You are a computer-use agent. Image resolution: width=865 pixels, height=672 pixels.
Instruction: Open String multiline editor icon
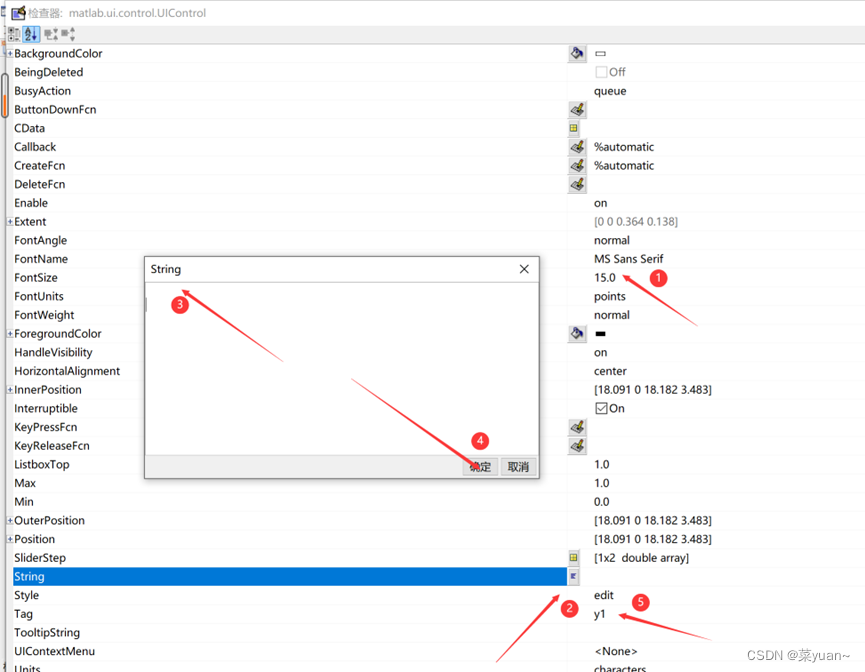(574, 576)
